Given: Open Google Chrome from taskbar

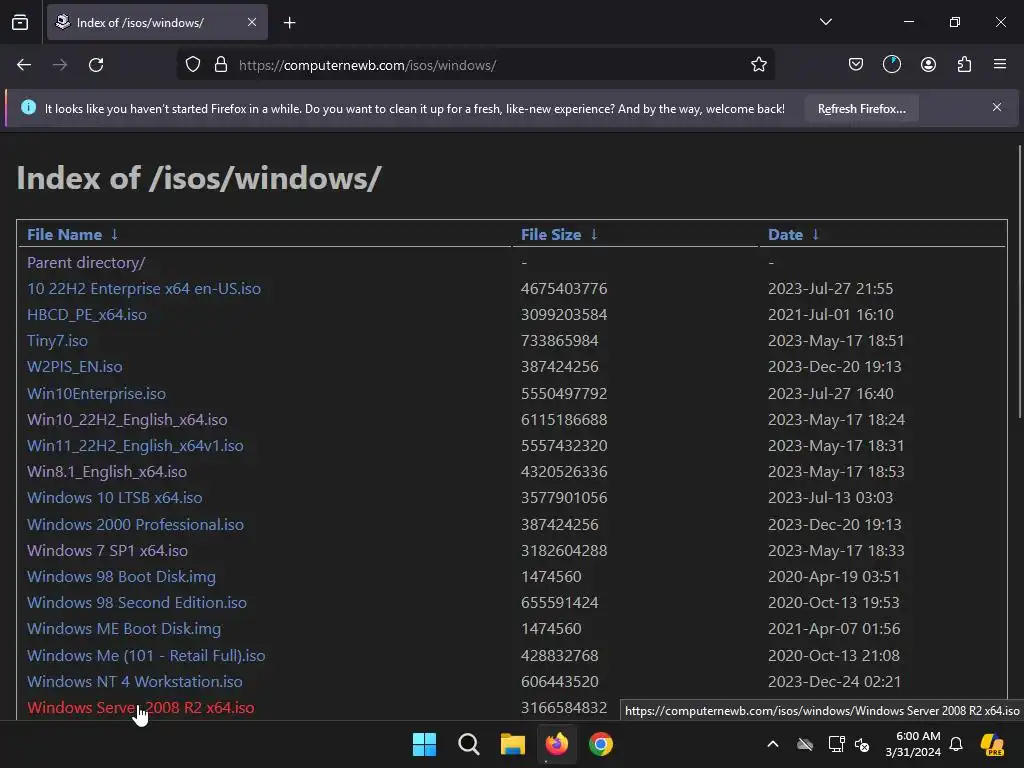Looking at the screenshot, I should (601, 744).
